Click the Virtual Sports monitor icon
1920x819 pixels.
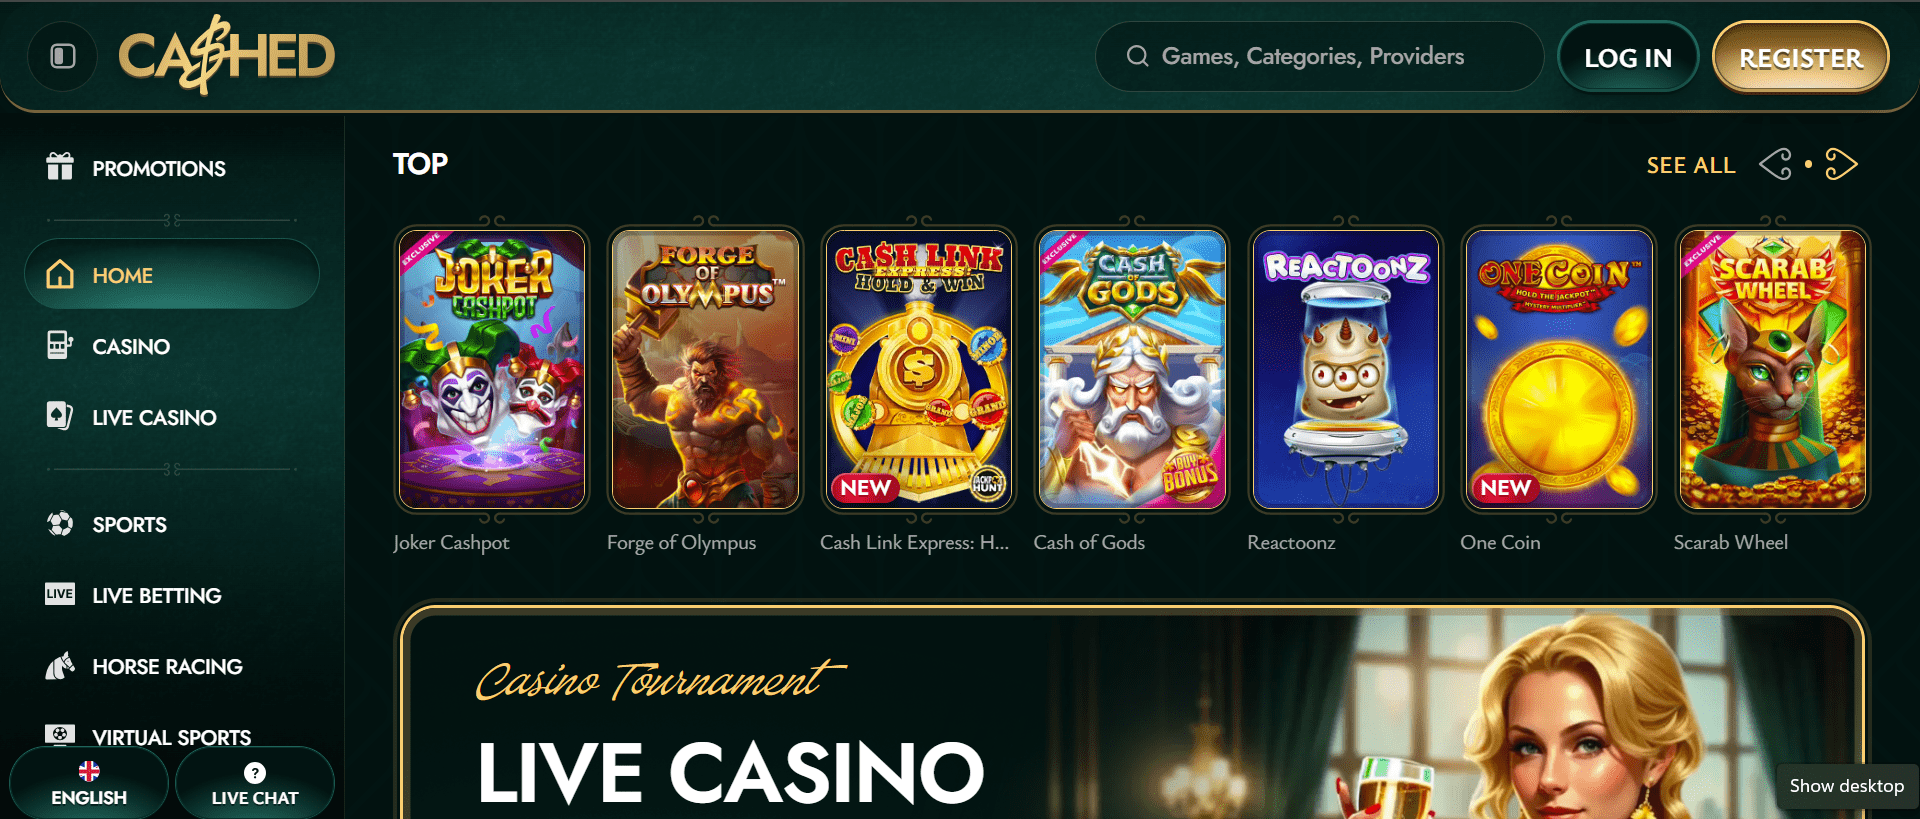tap(60, 735)
